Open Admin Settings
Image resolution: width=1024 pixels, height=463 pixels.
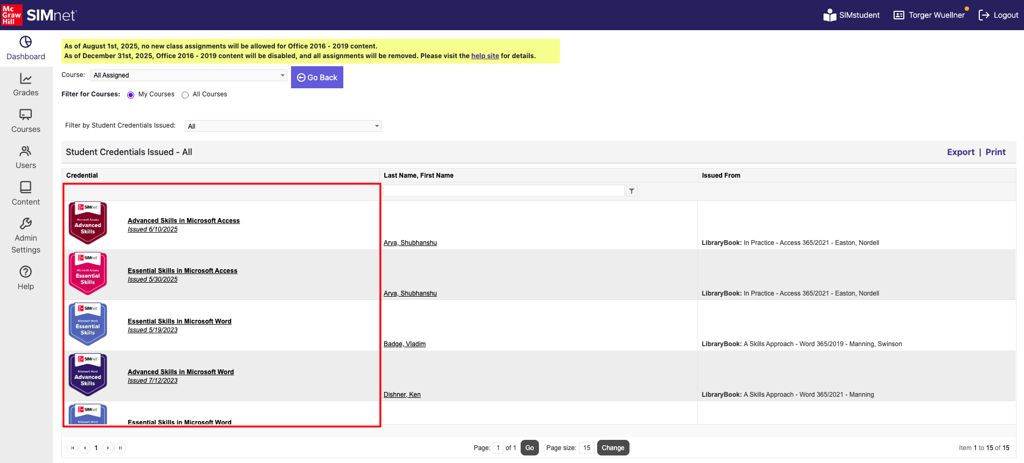coord(25,236)
